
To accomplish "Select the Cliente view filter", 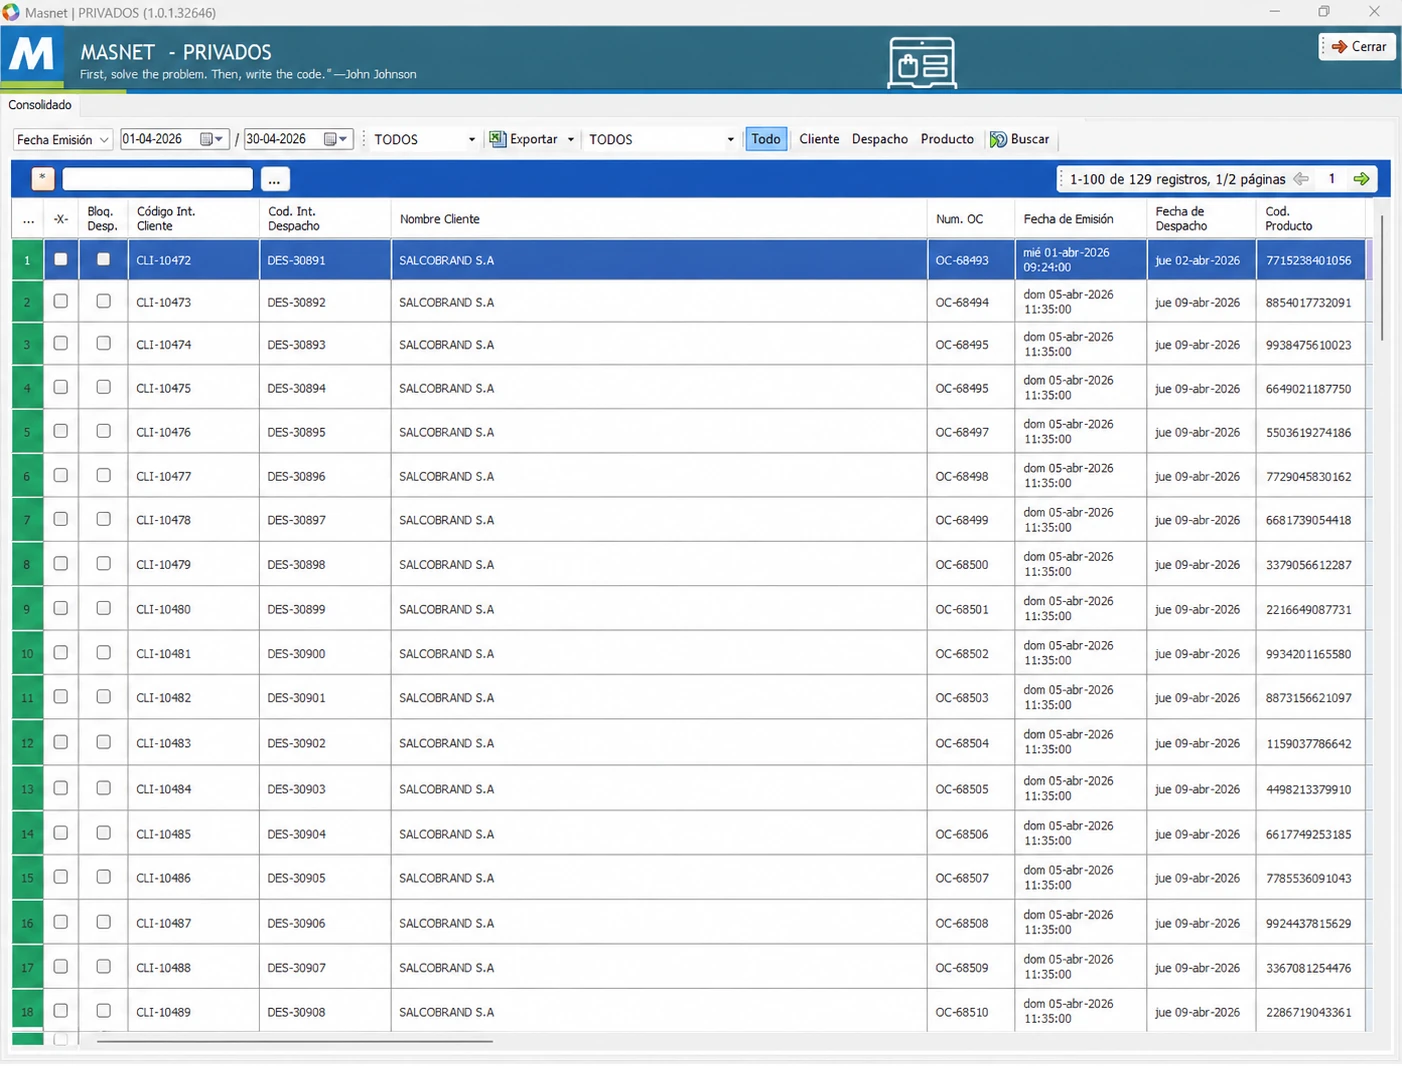I will (x=819, y=139).
